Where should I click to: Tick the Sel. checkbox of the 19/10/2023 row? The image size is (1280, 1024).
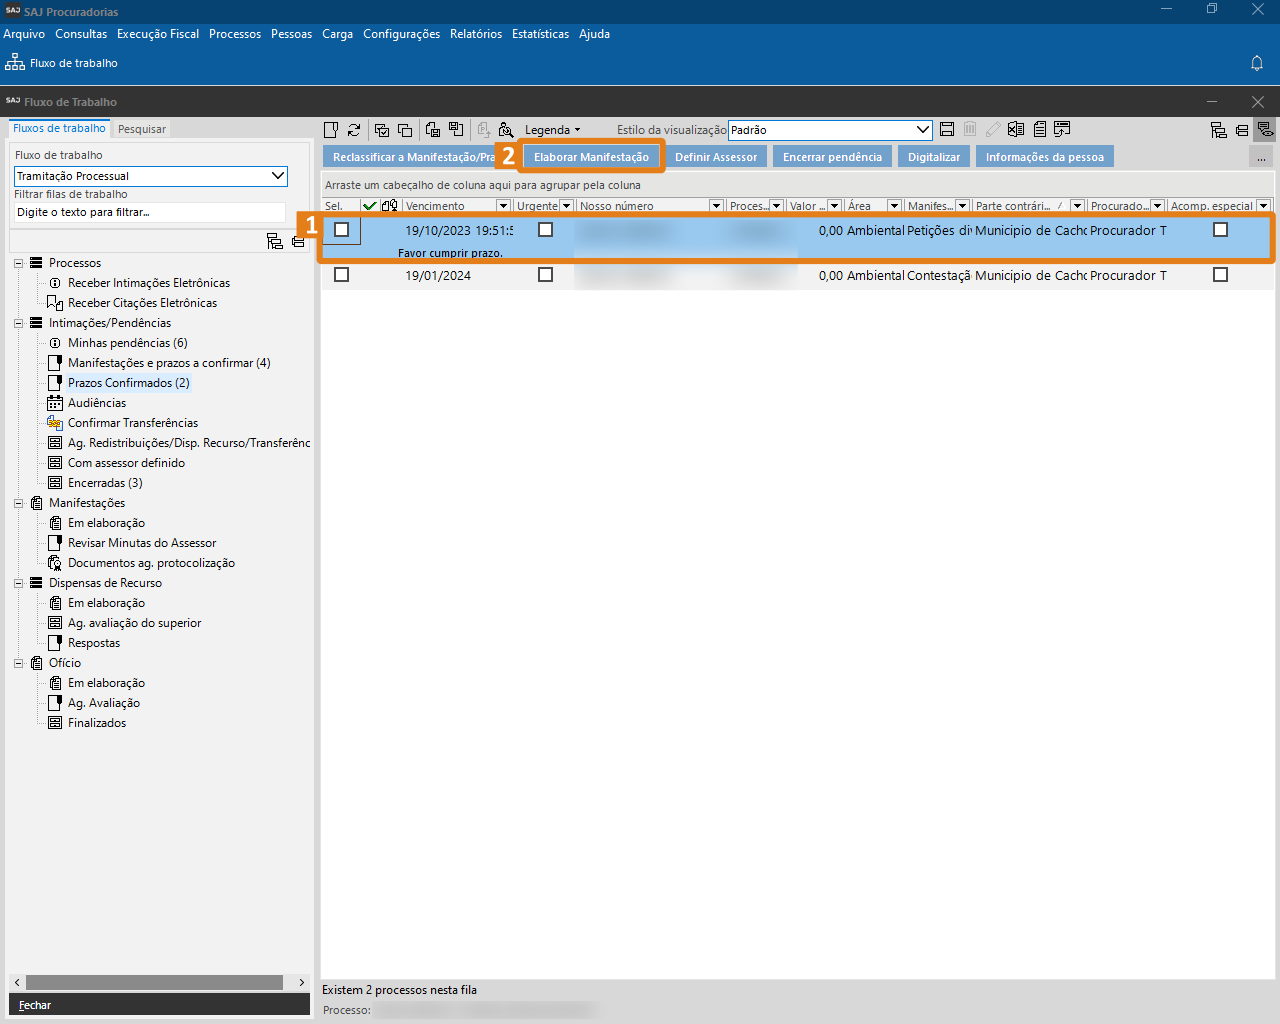pos(342,230)
